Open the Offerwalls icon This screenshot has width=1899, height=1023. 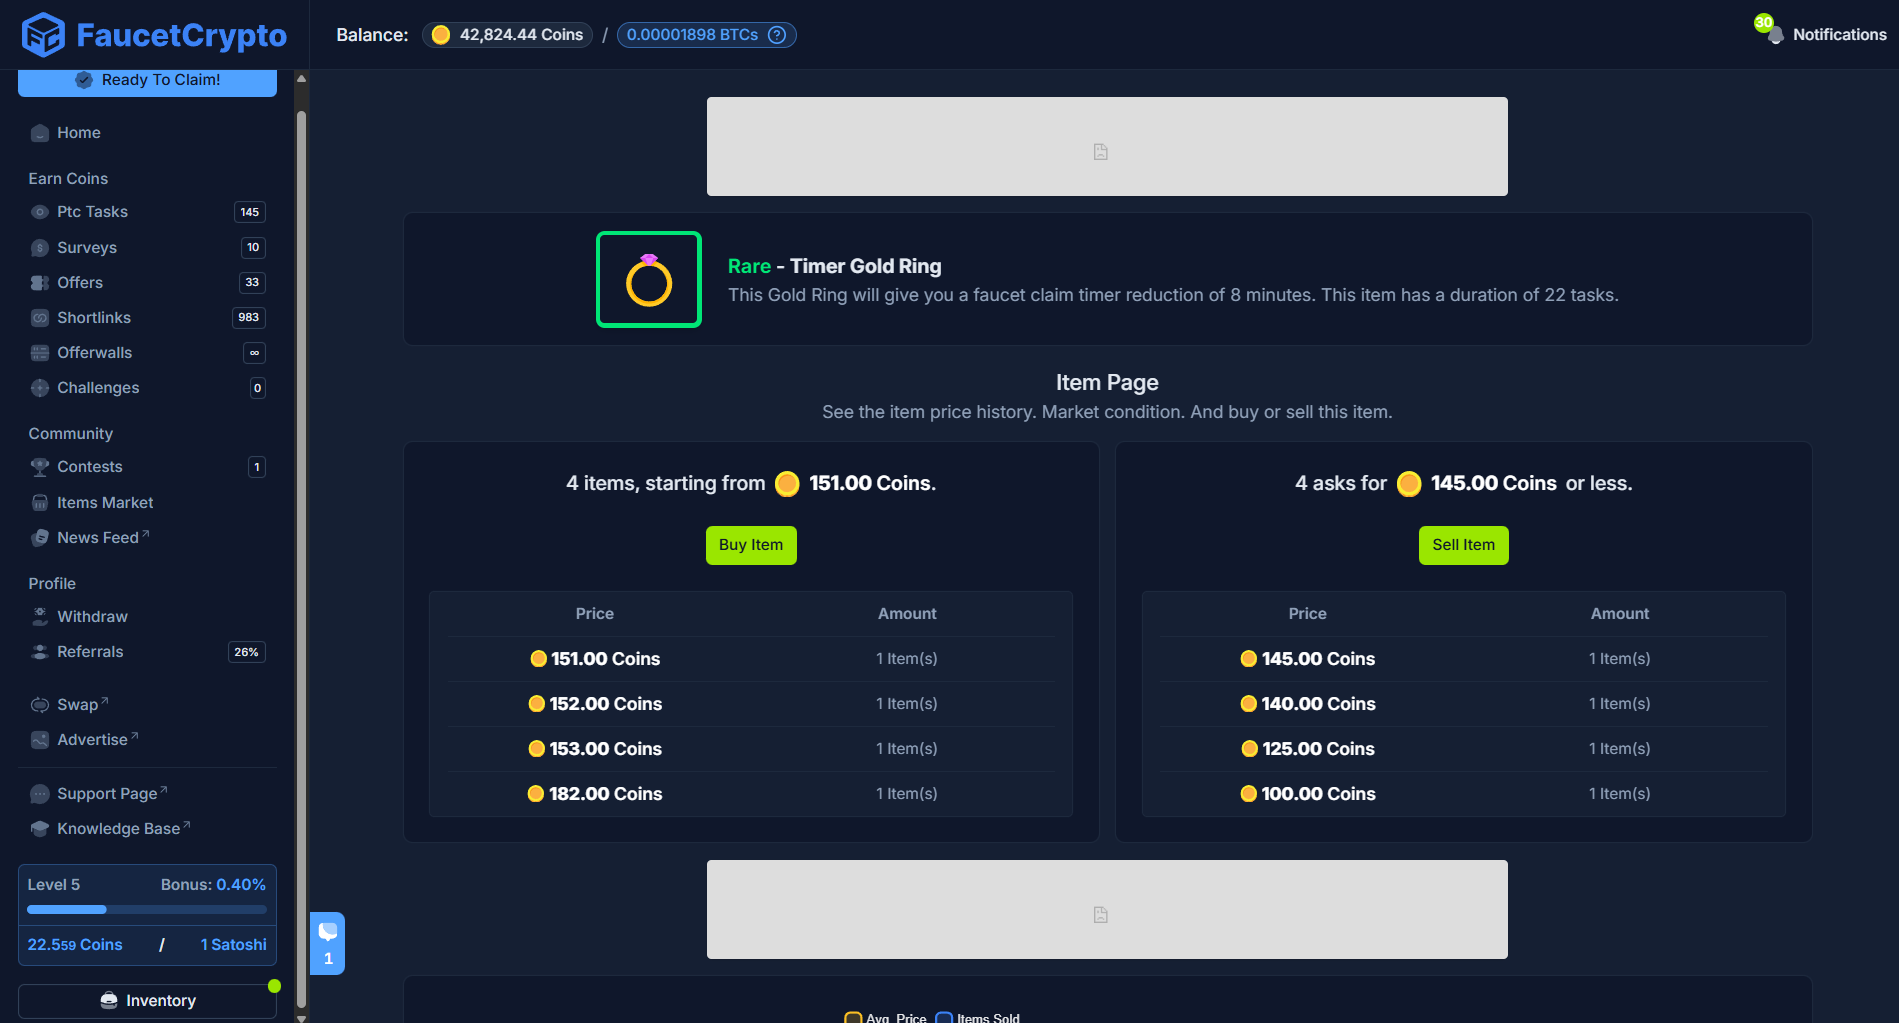coord(39,352)
